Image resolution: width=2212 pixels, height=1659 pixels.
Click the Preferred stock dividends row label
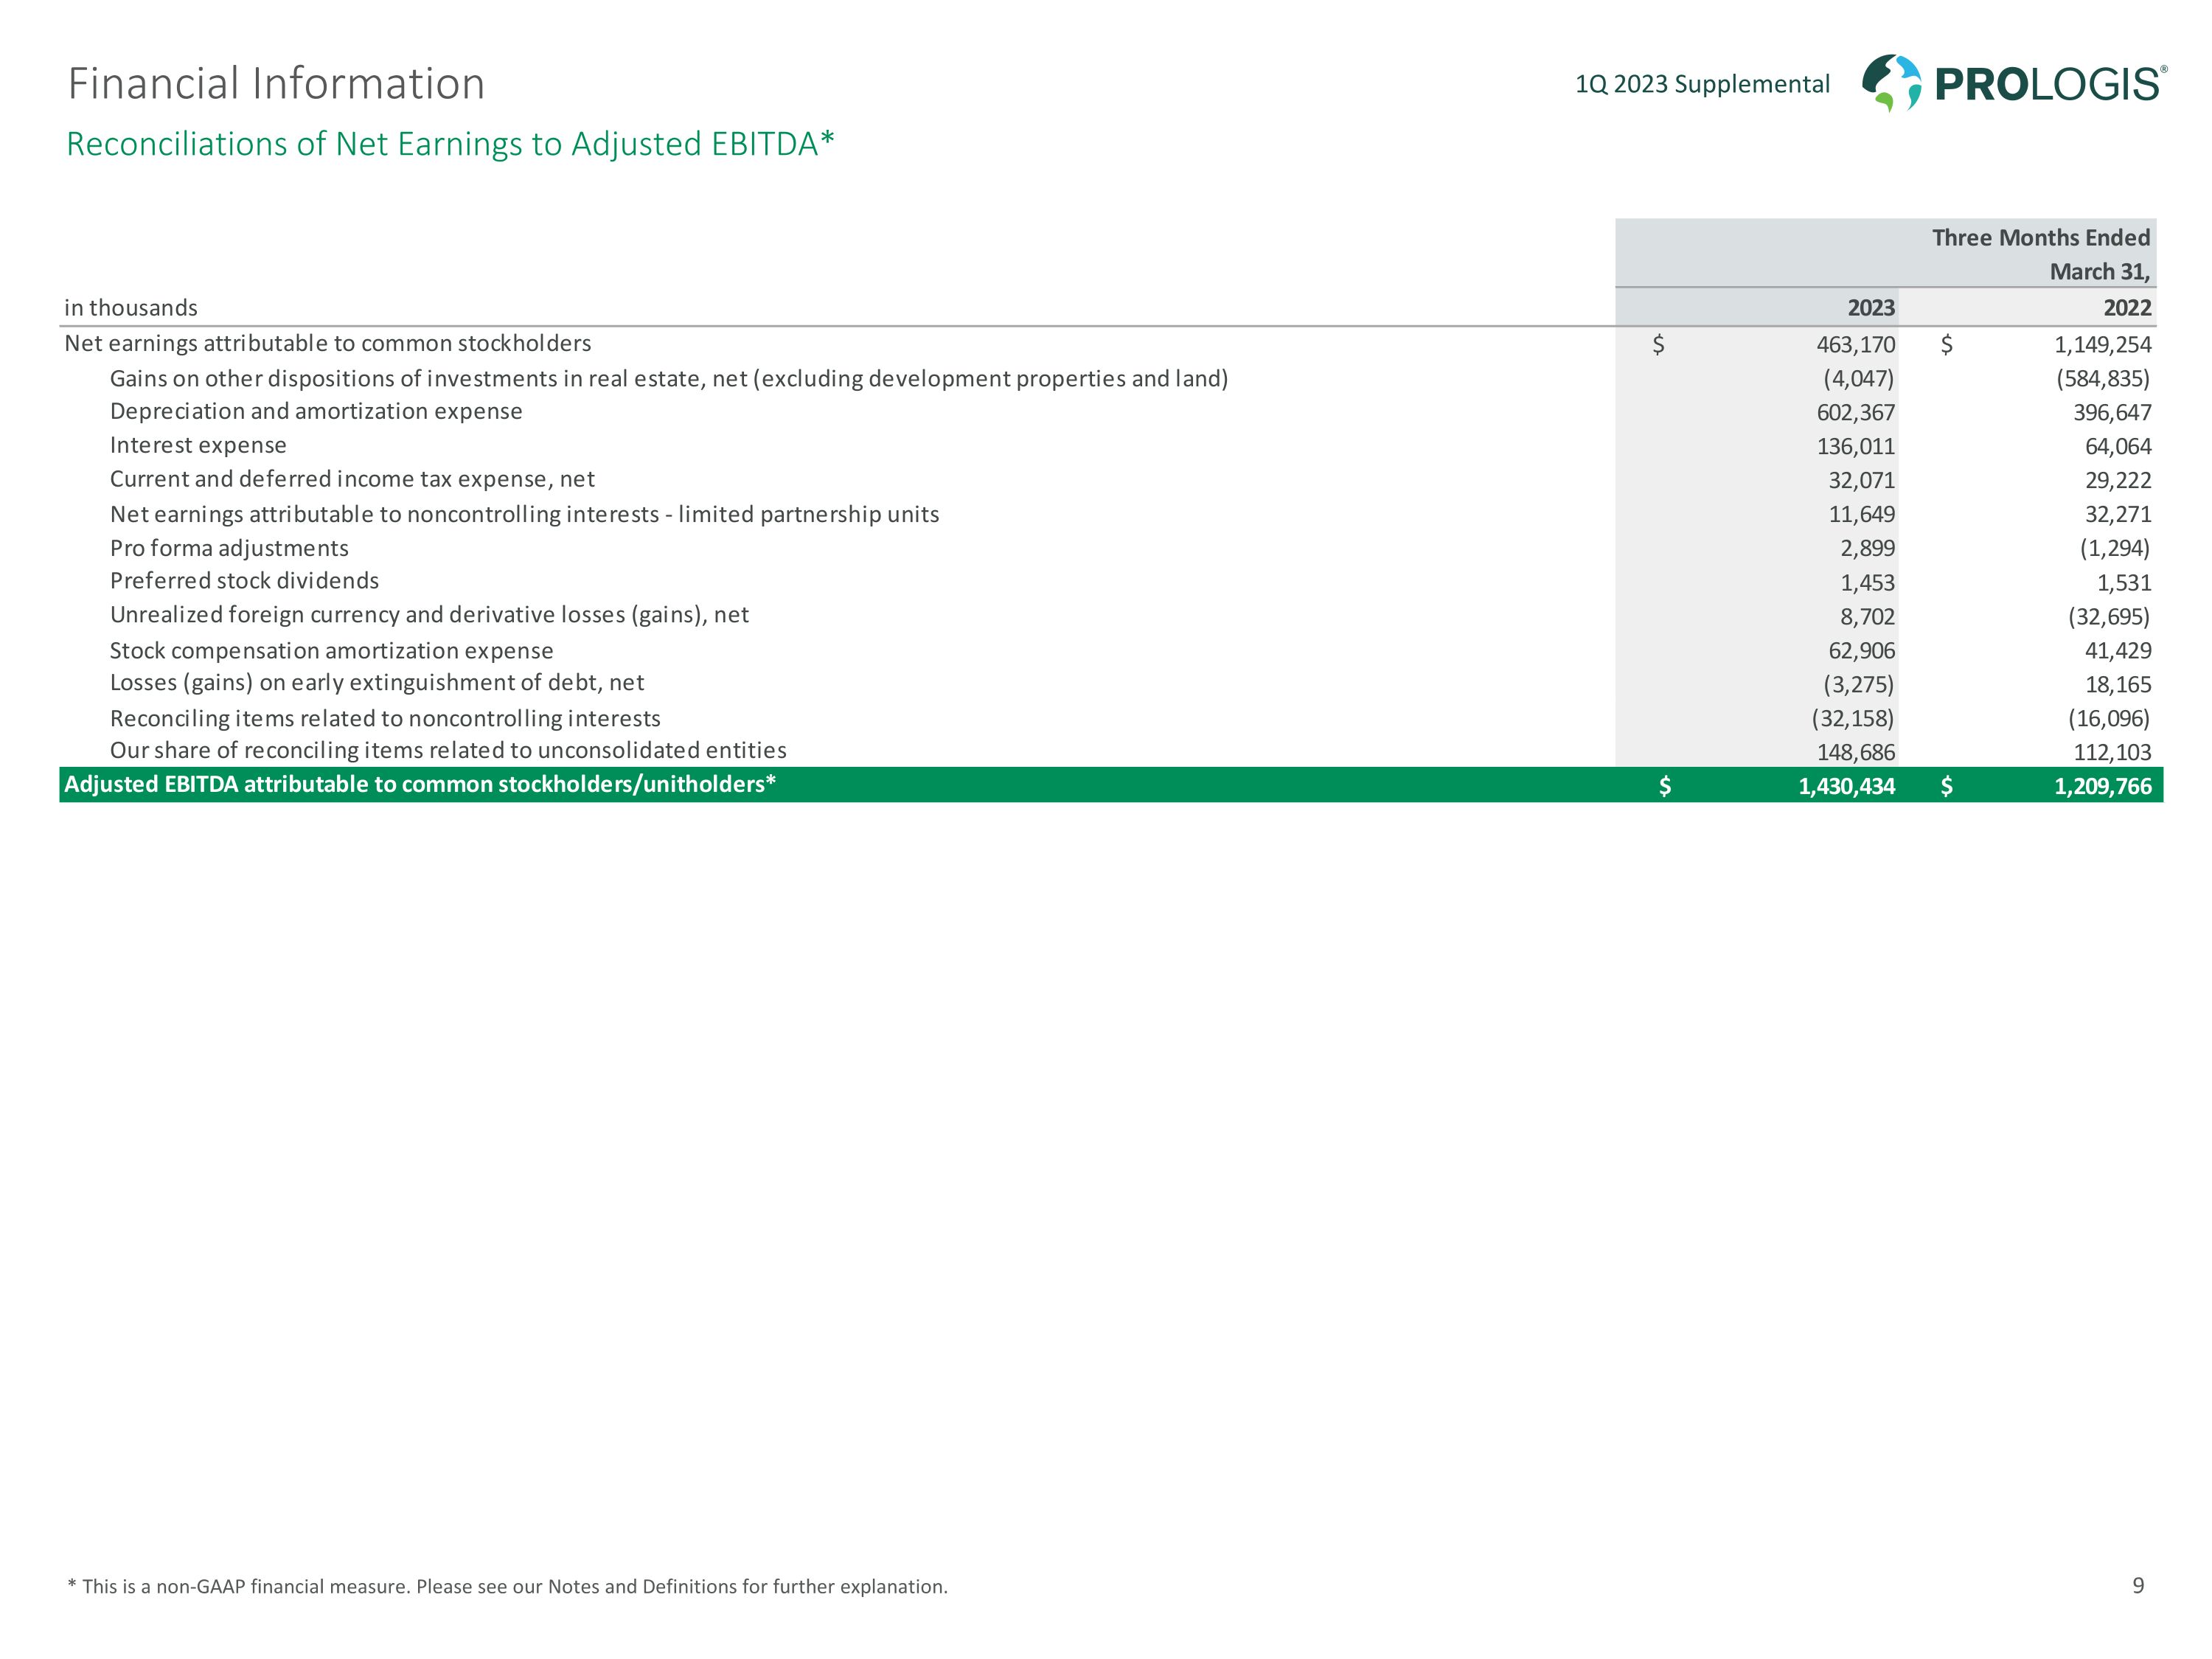pyautogui.click(x=244, y=581)
